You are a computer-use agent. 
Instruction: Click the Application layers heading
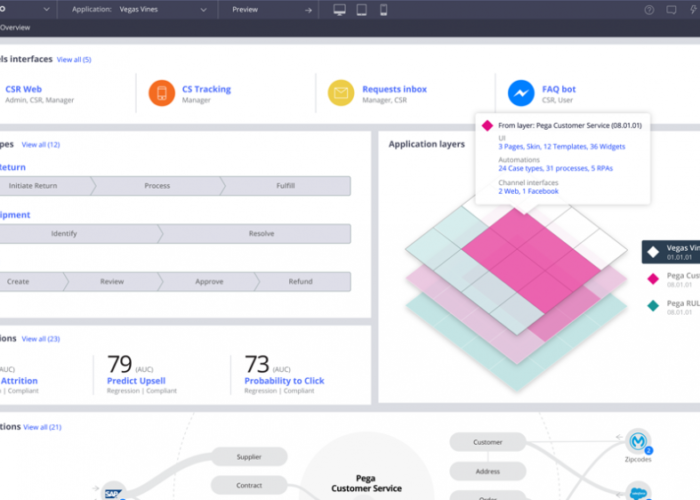tap(426, 144)
